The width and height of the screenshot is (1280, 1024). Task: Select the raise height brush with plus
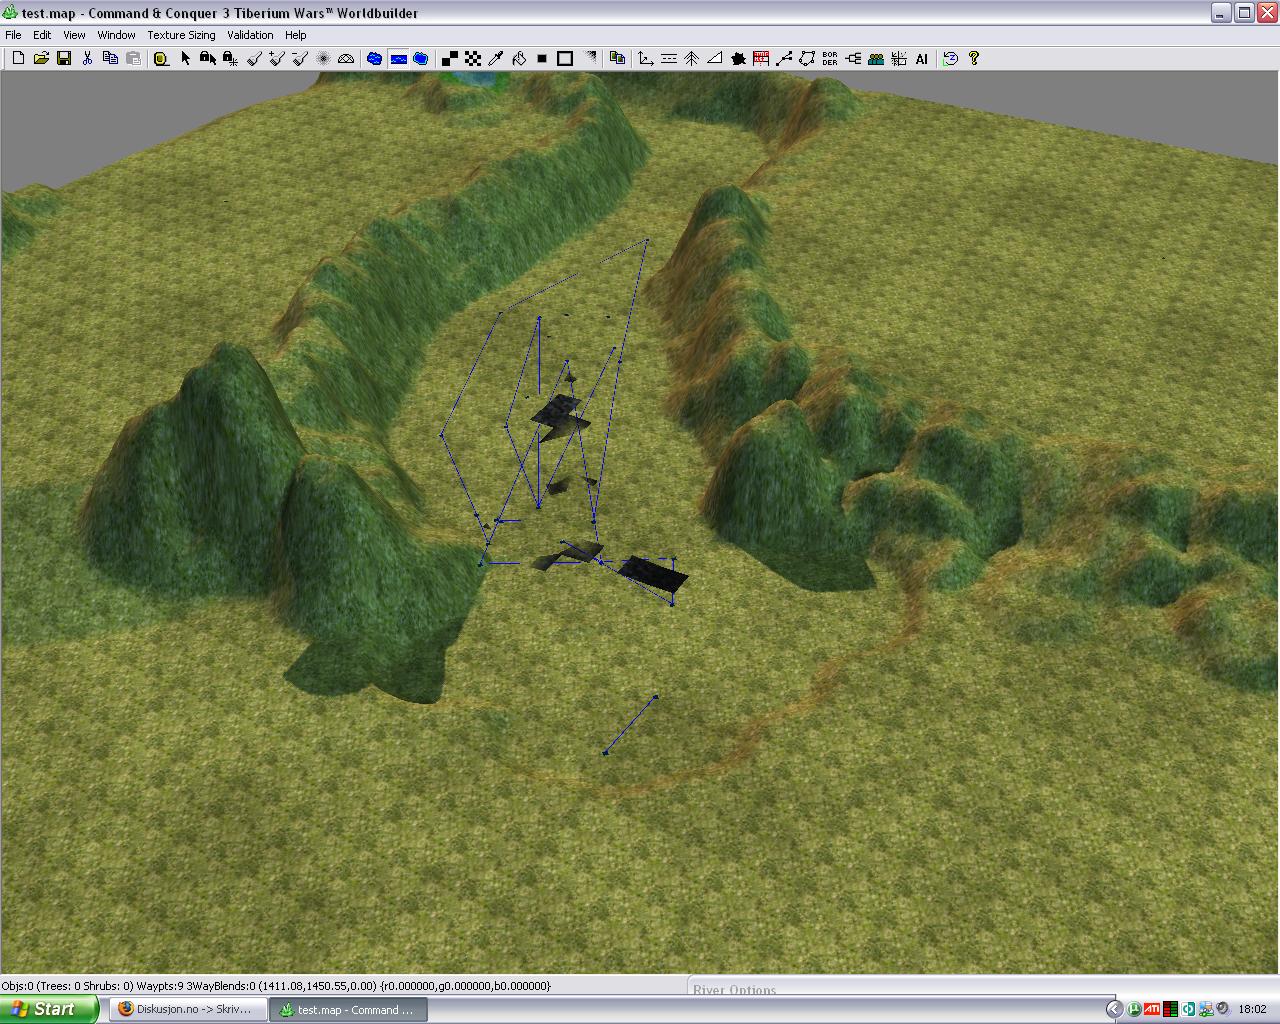point(277,59)
